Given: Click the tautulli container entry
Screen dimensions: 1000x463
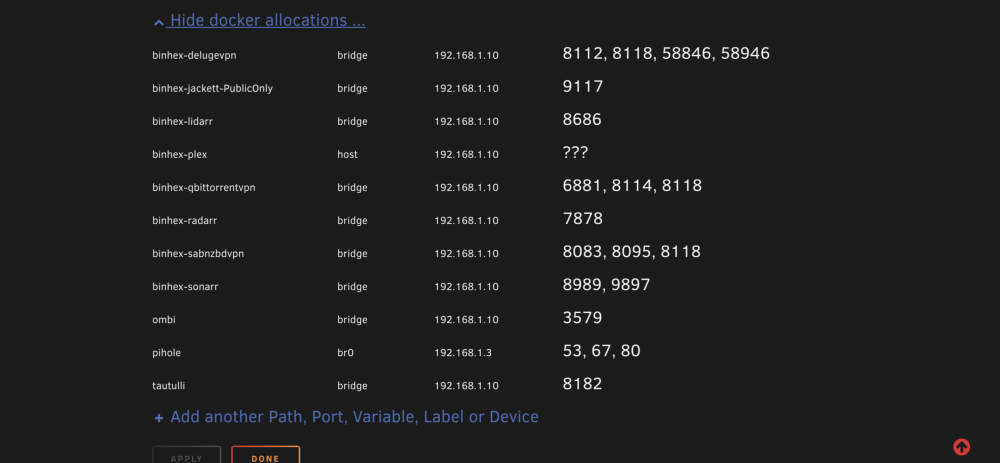Looking at the screenshot, I should pyautogui.click(x=169, y=386).
